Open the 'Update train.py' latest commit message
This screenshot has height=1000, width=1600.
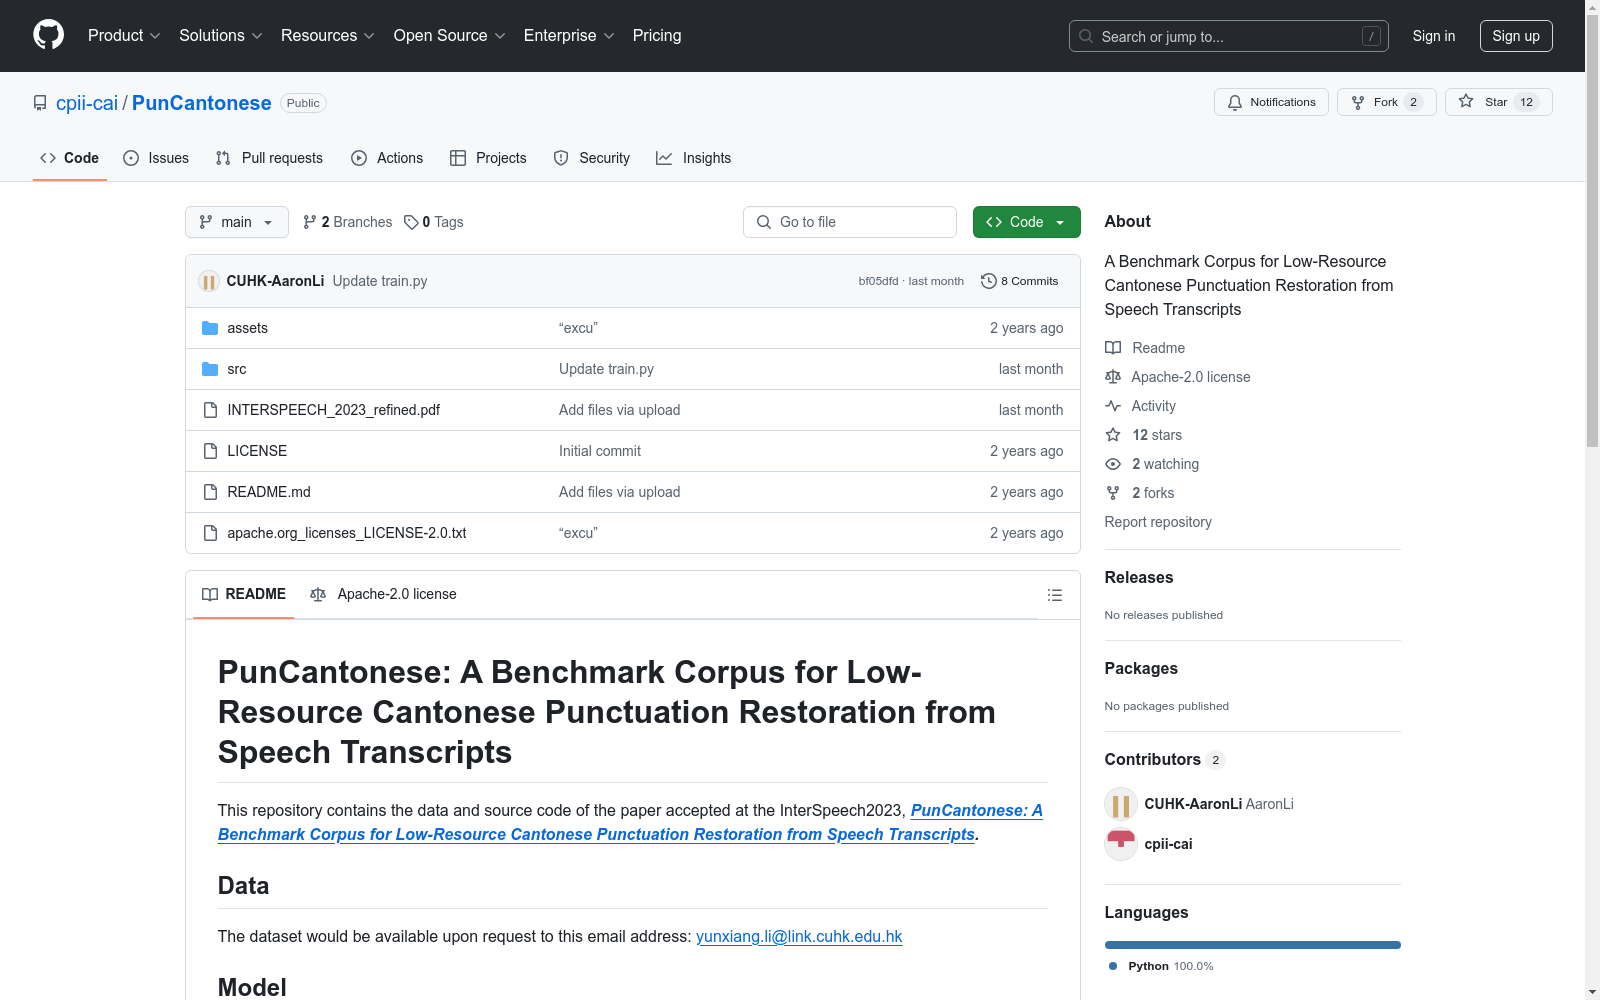(x=380, y=281)
